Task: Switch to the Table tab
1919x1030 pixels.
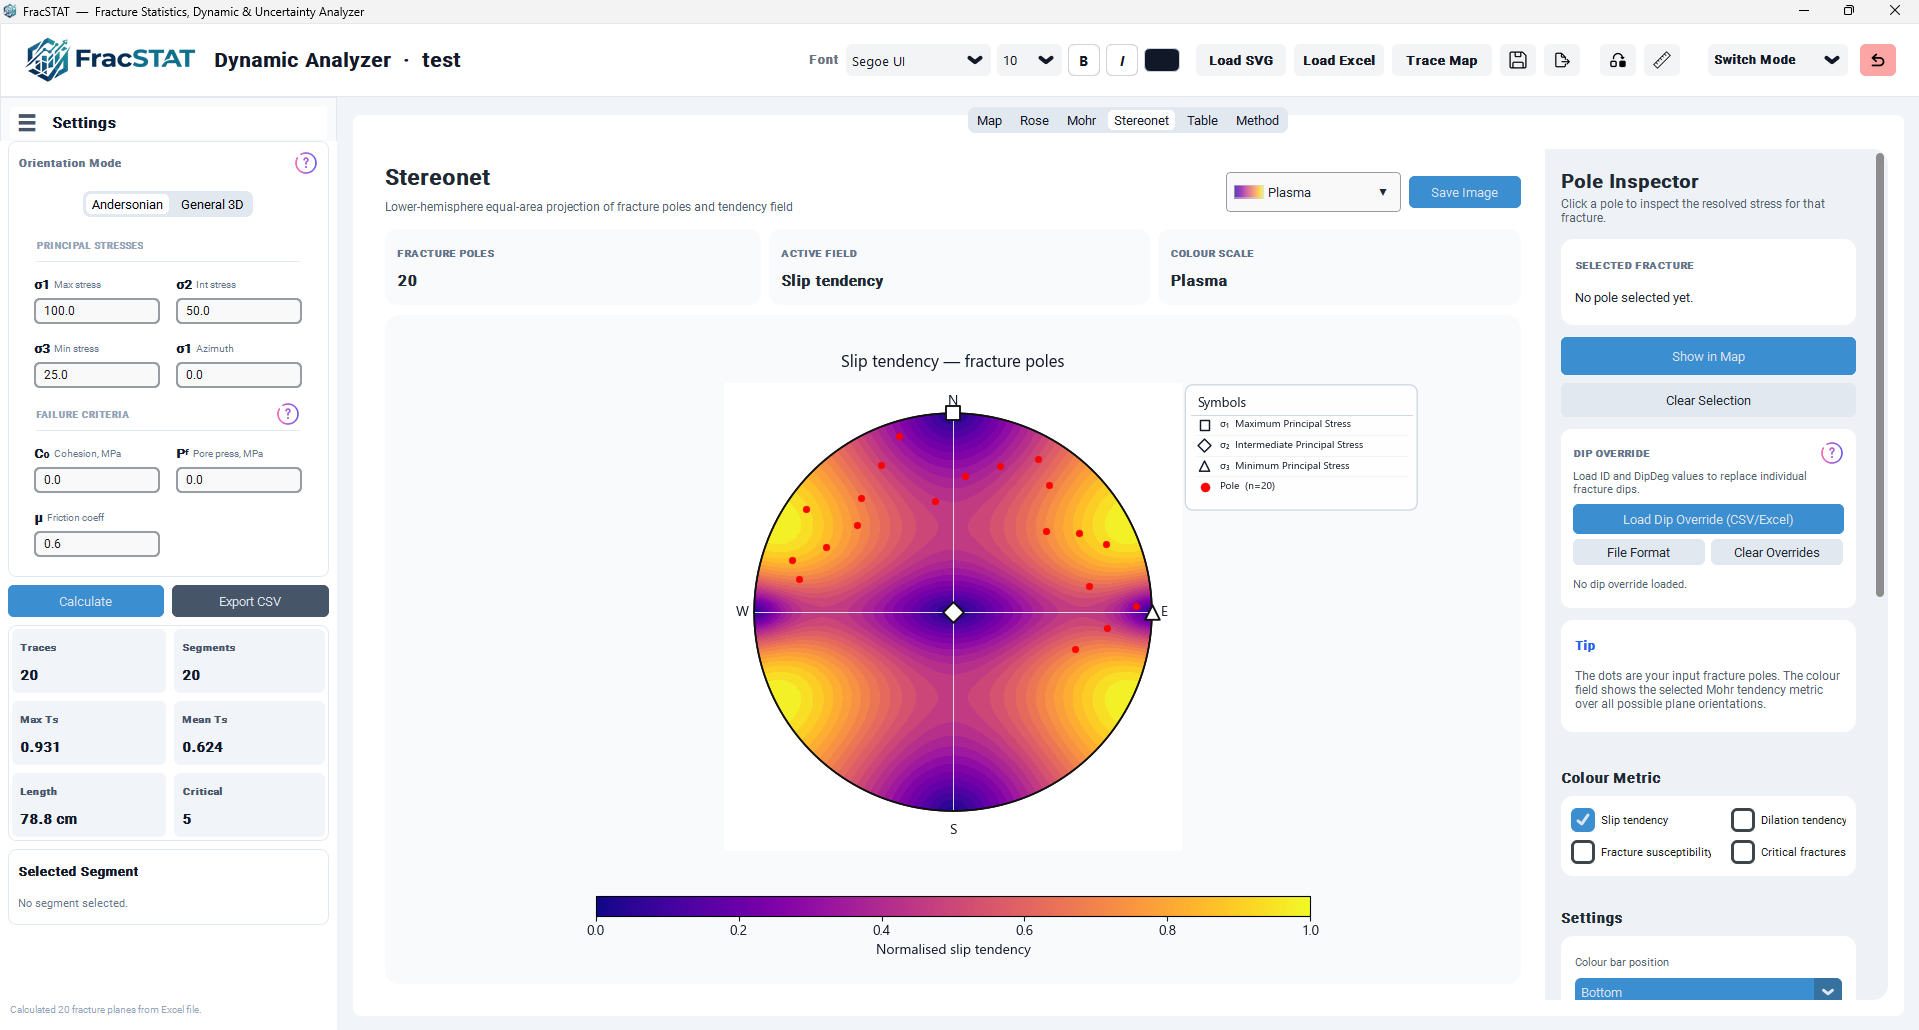Action: [x=1202, y=120]
